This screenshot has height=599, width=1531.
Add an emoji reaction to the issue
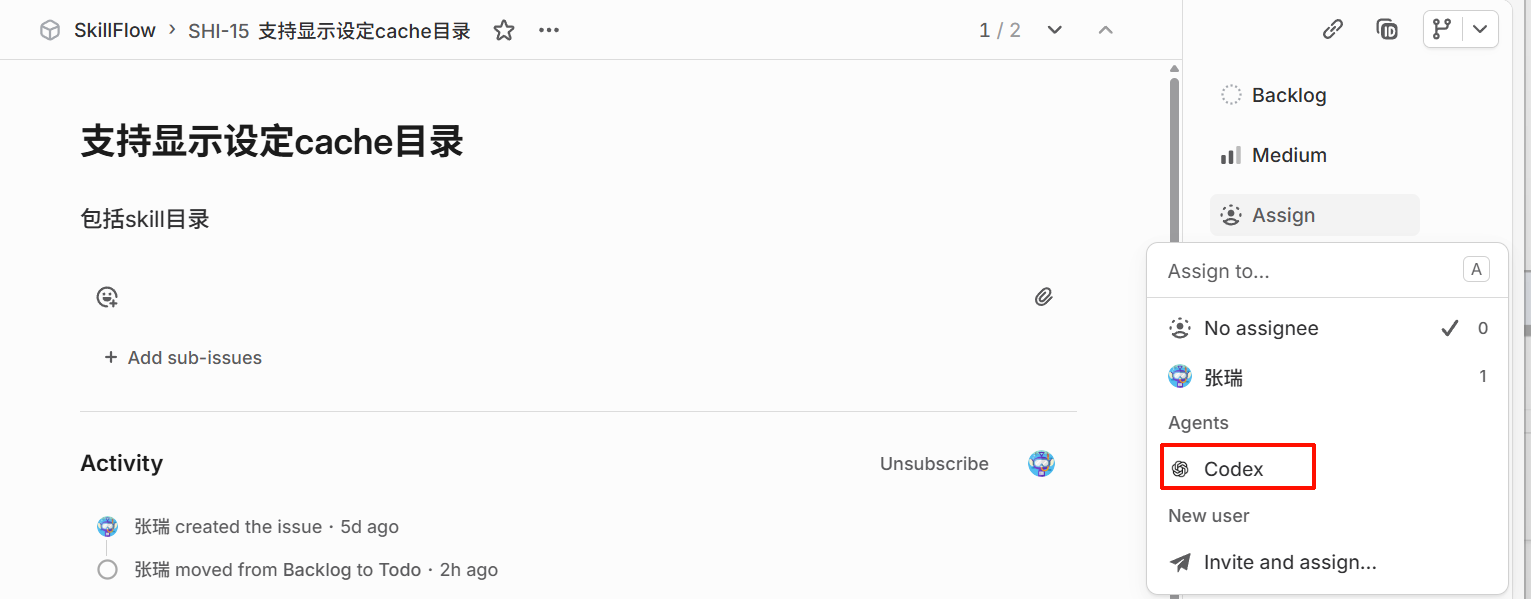(x=107, y=297)
